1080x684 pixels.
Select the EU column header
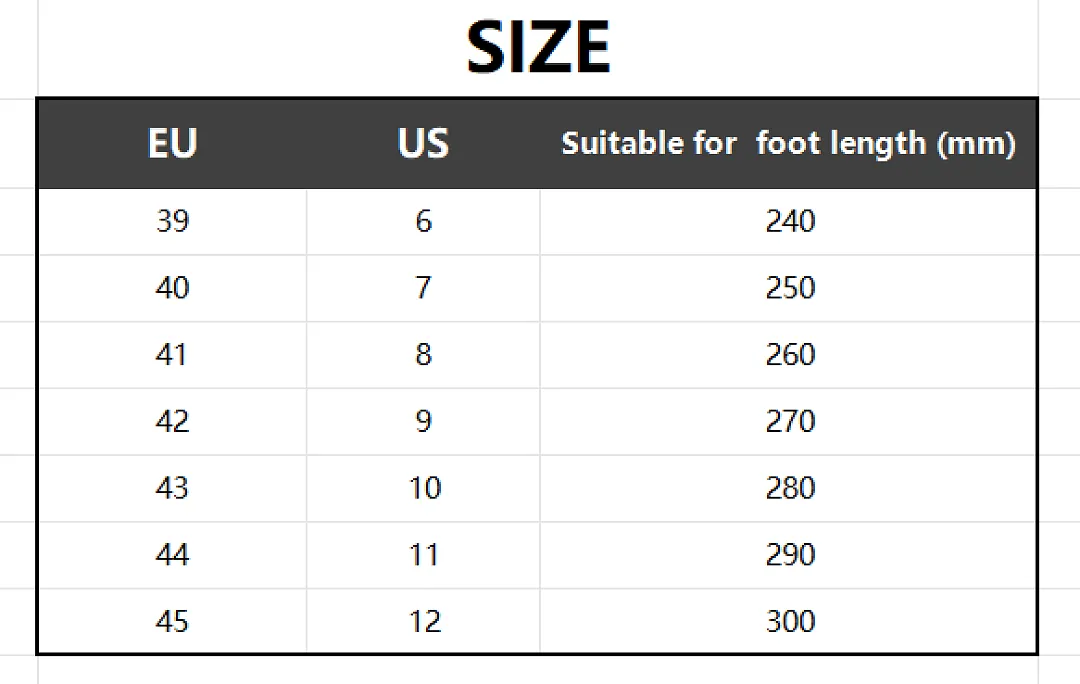click(x=172, y=143)
